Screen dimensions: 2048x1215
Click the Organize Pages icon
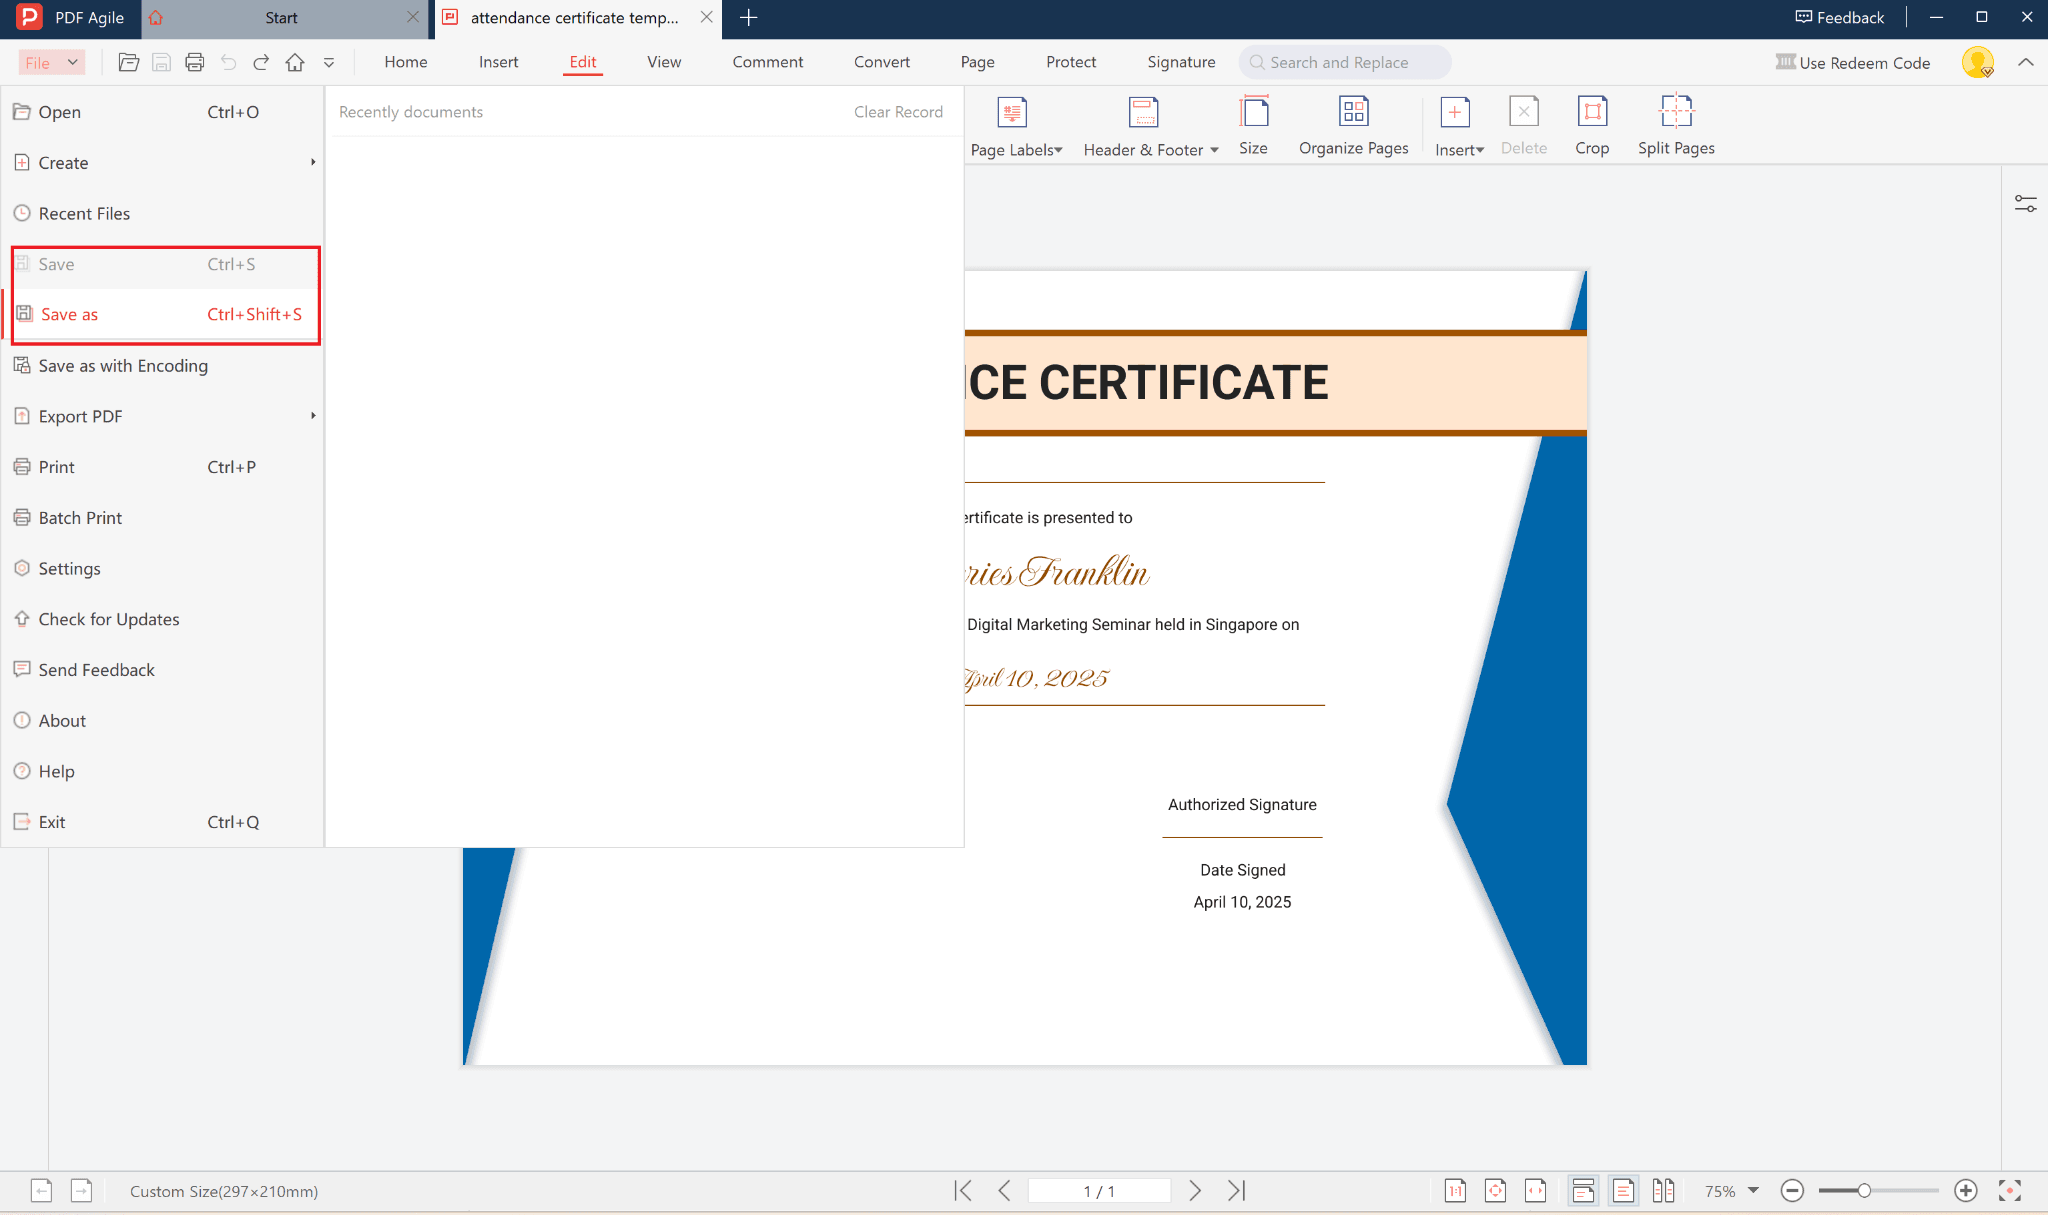click(1353, 112)
